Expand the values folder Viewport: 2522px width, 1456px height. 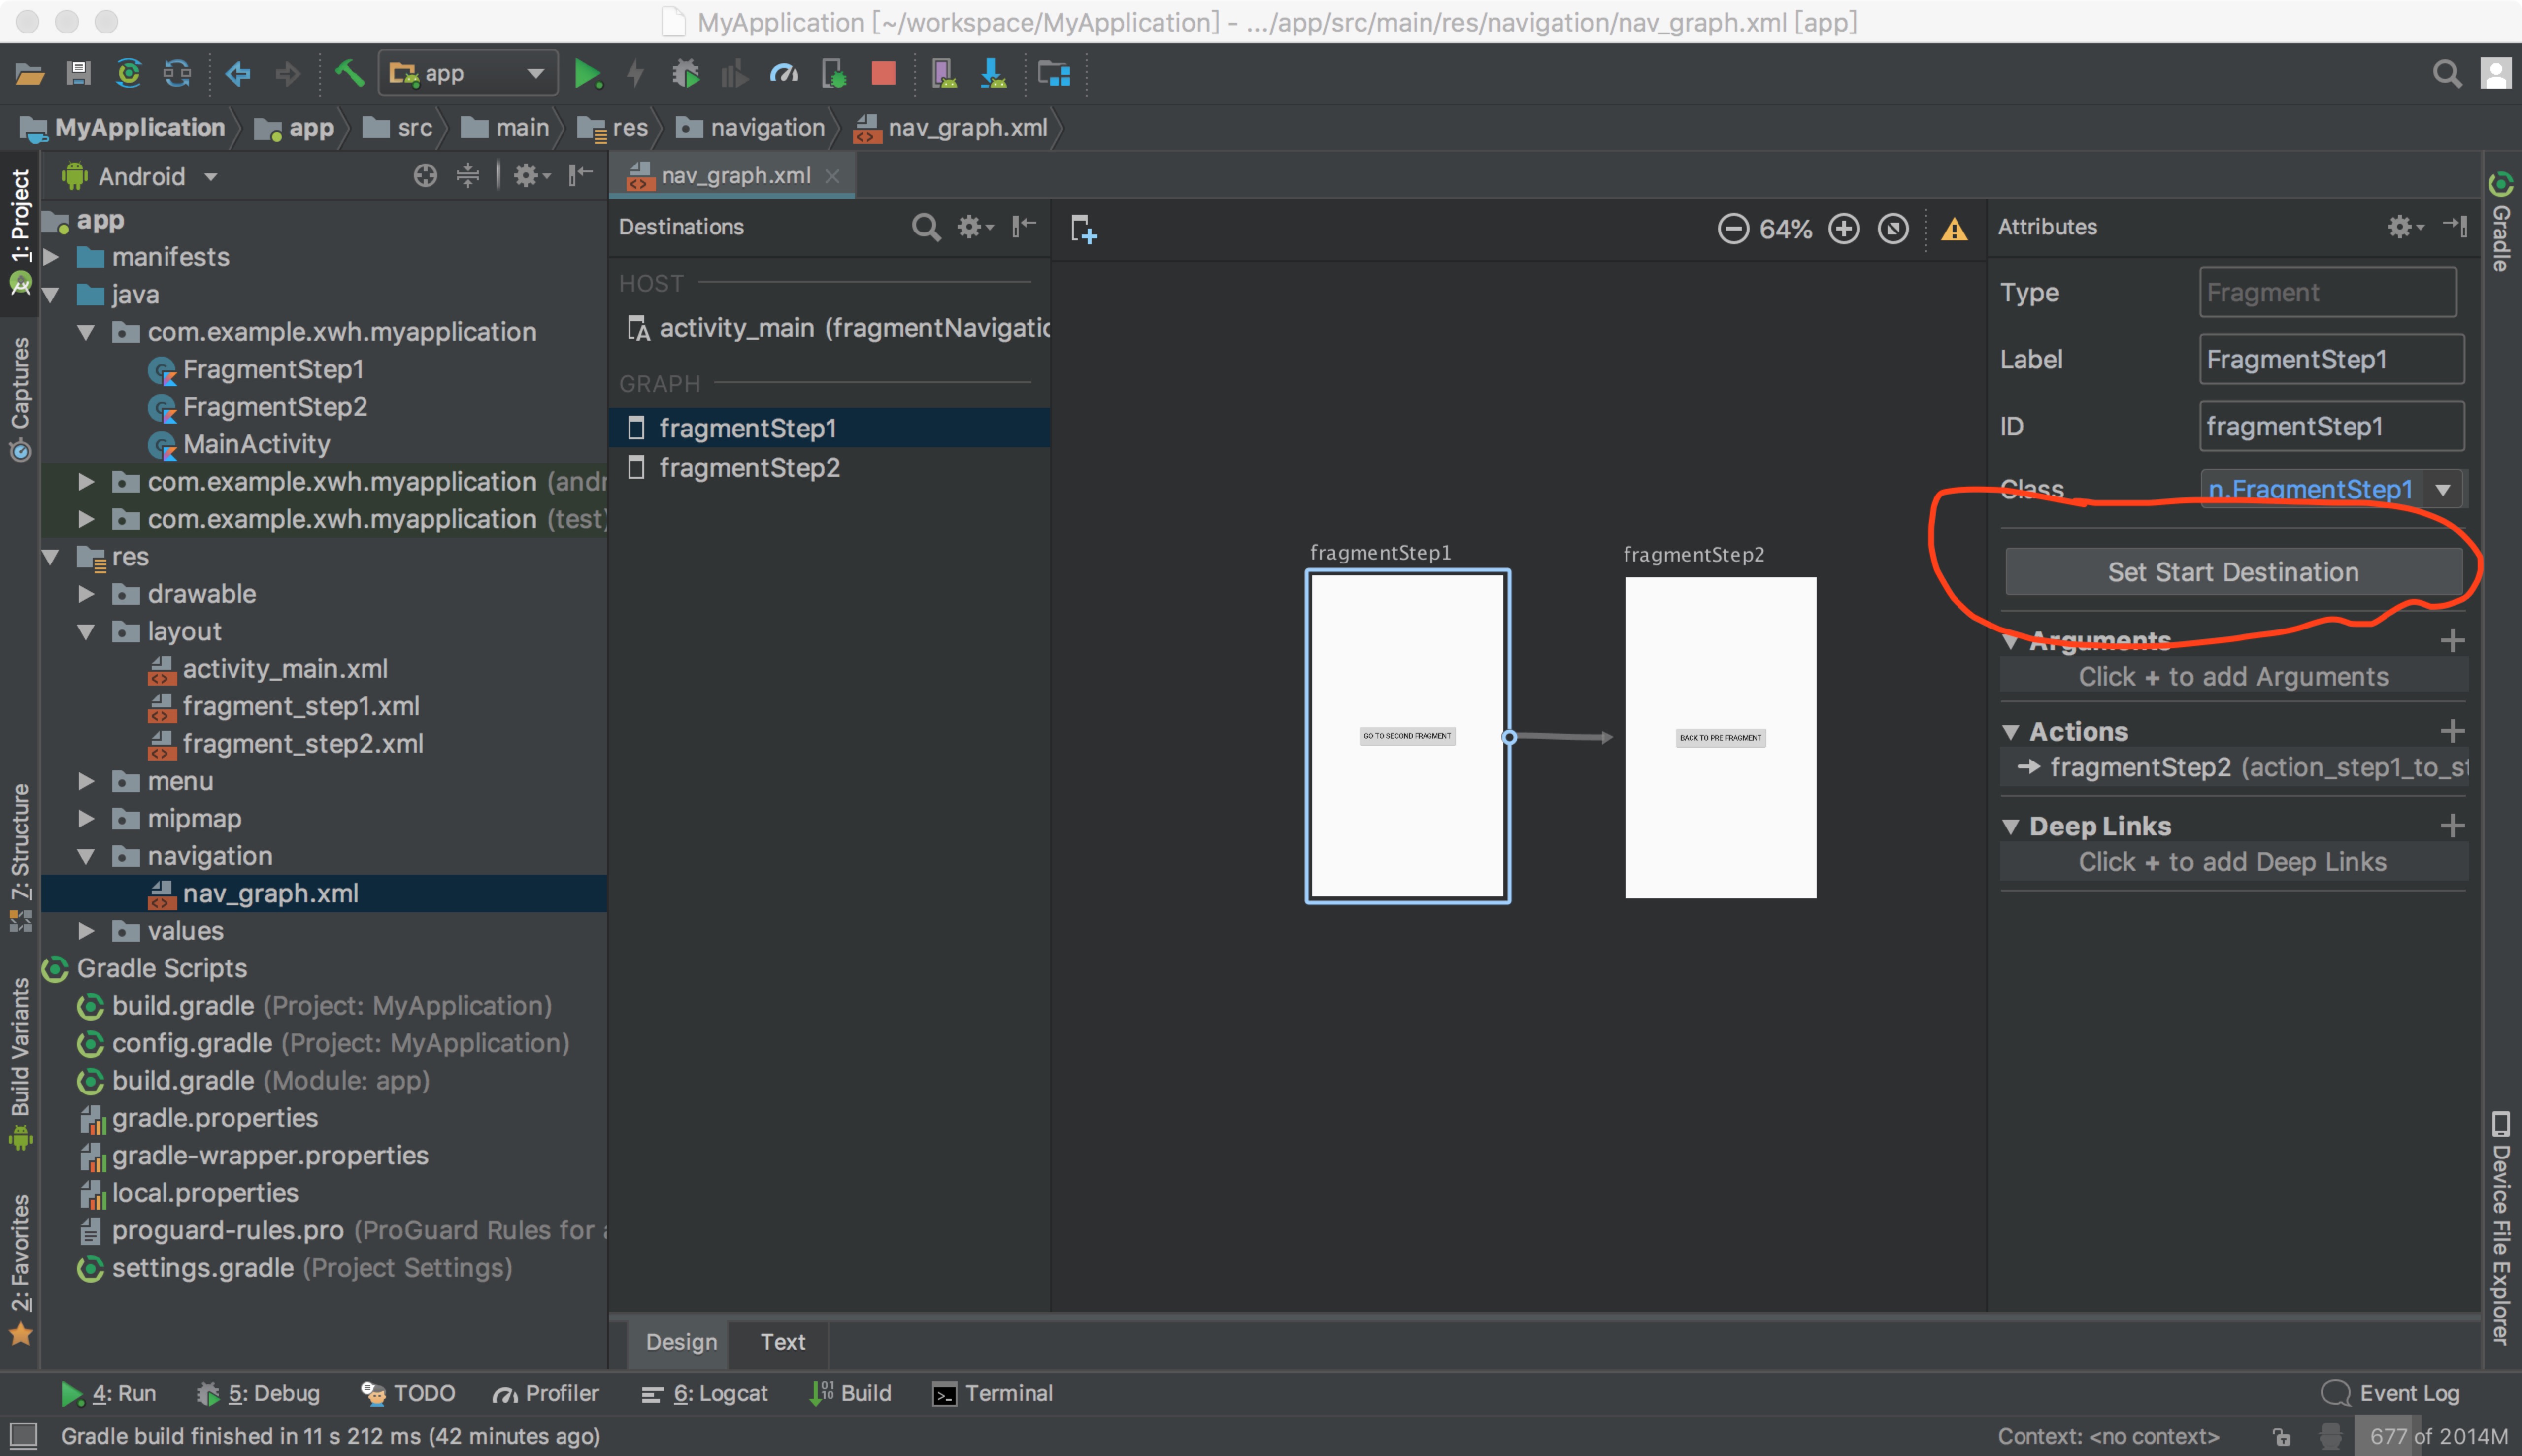pos(87,931)
